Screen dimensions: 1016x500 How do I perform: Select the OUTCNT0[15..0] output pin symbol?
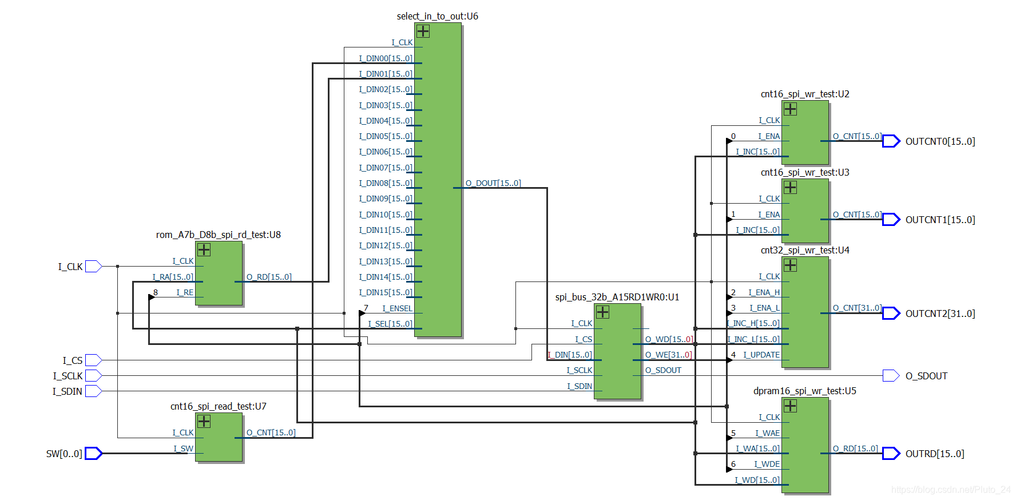point(892,141)
